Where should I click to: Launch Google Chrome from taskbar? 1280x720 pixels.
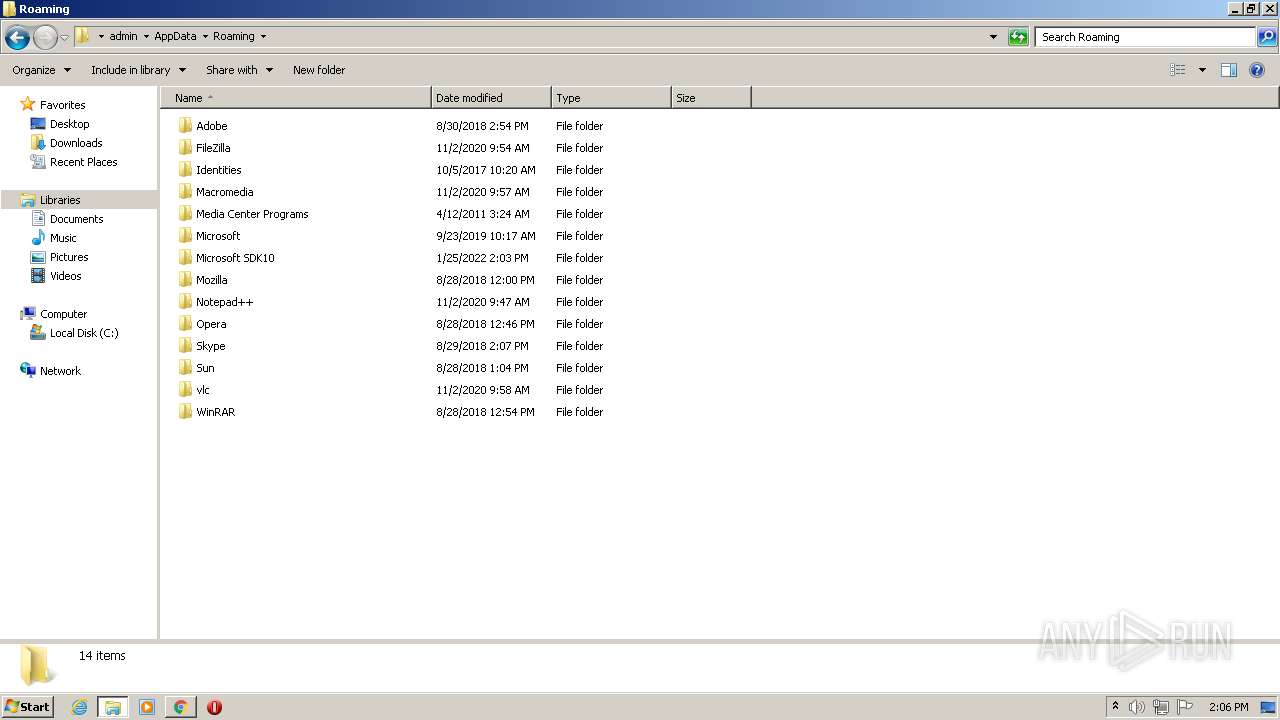(181, 707)
